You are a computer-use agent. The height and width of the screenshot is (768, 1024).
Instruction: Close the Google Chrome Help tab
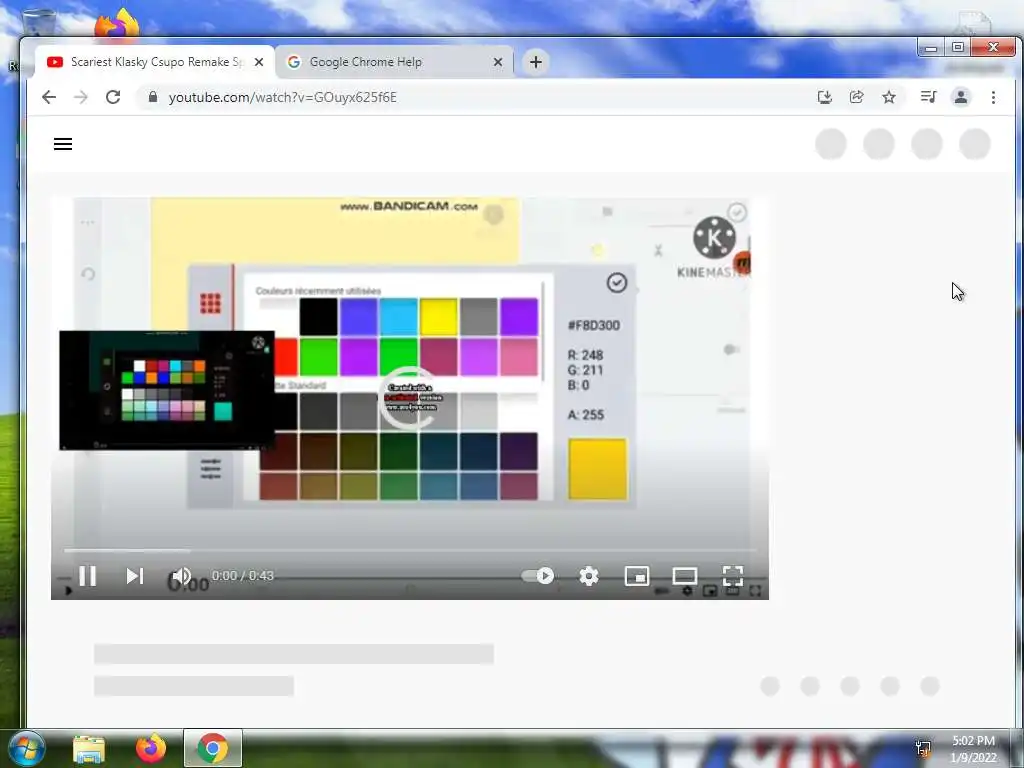click(498, 62)
